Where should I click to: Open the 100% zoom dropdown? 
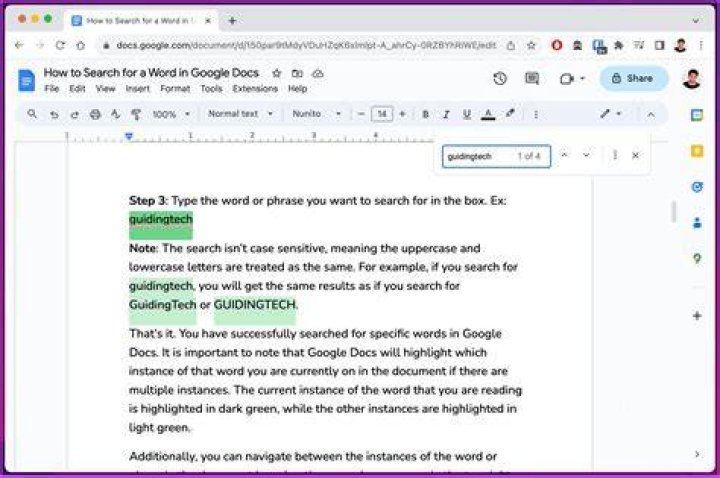pos(171,114)
